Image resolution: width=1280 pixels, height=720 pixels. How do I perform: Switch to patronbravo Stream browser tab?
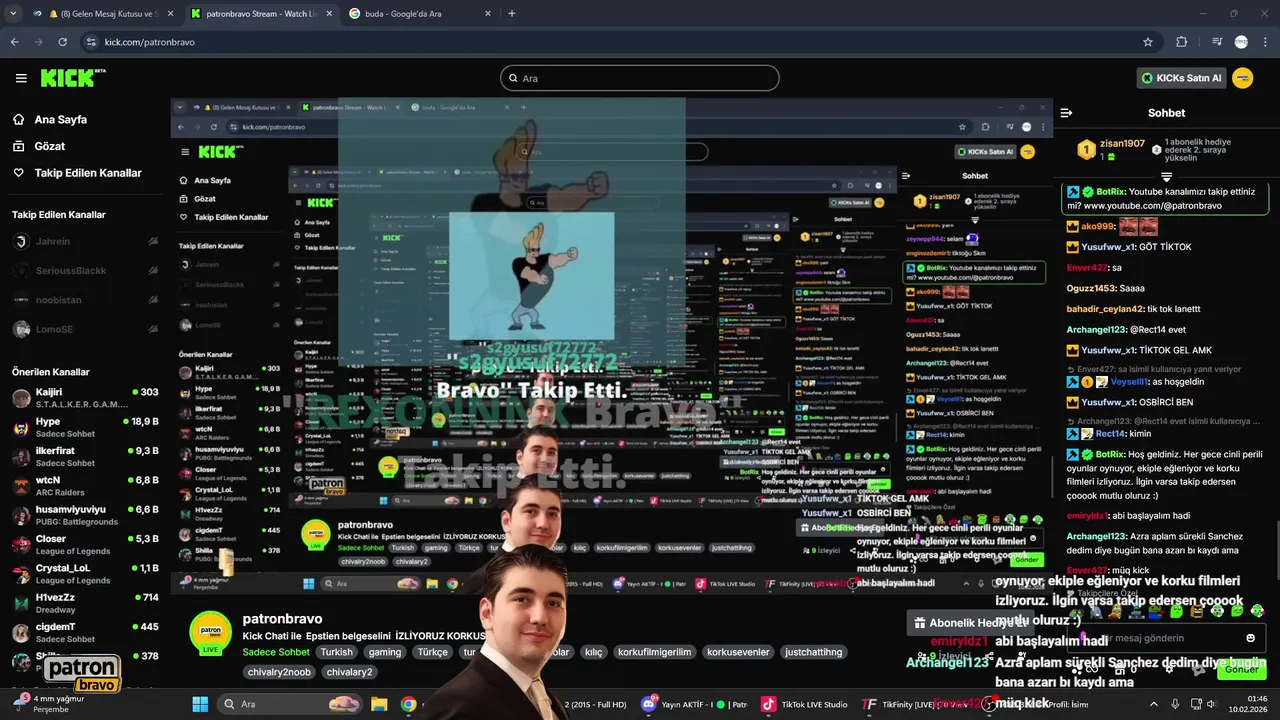263,14
